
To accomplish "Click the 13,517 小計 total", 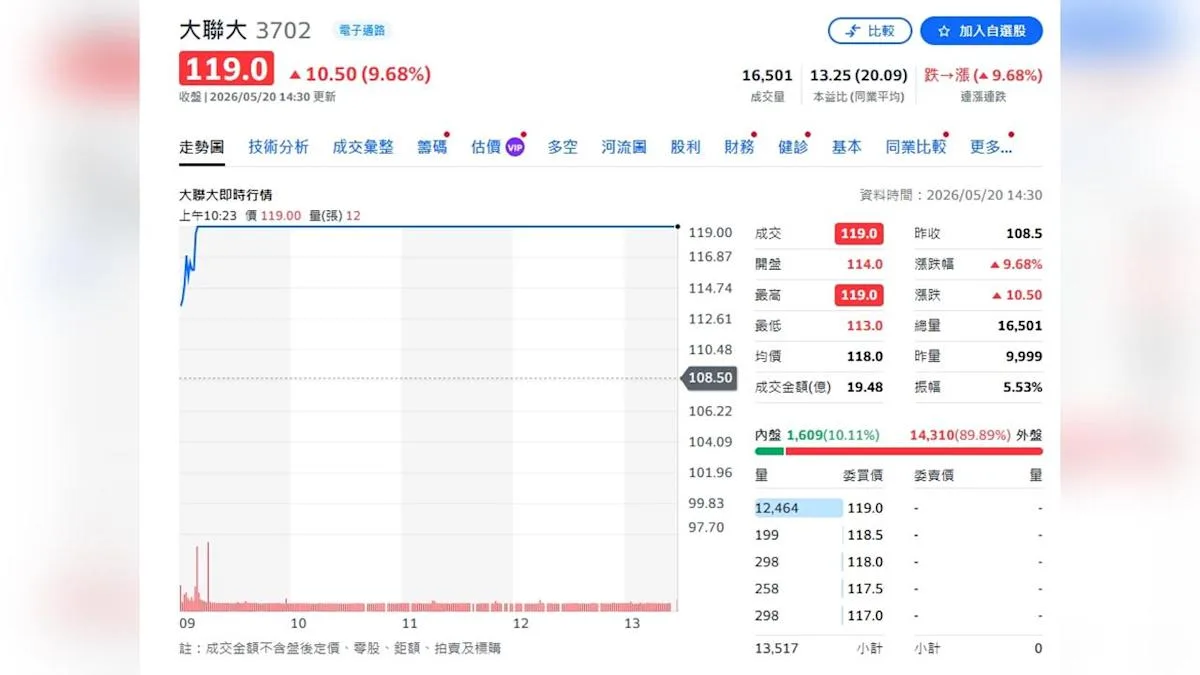I will coord(777,648).
